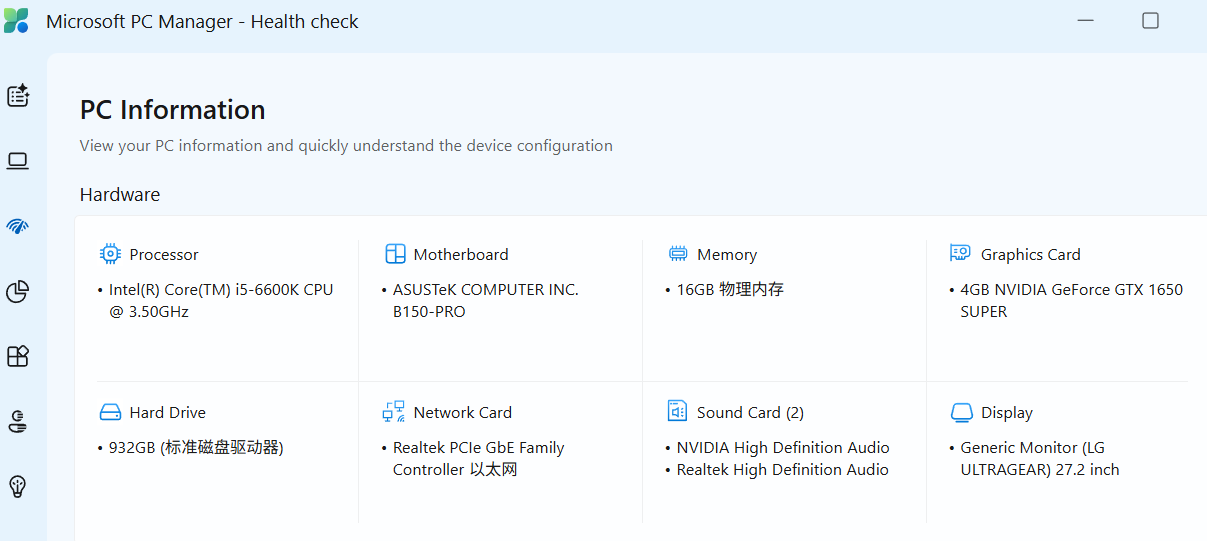Click the Motherboard icon
1207x541 pixels.
[x=395, y=254]
